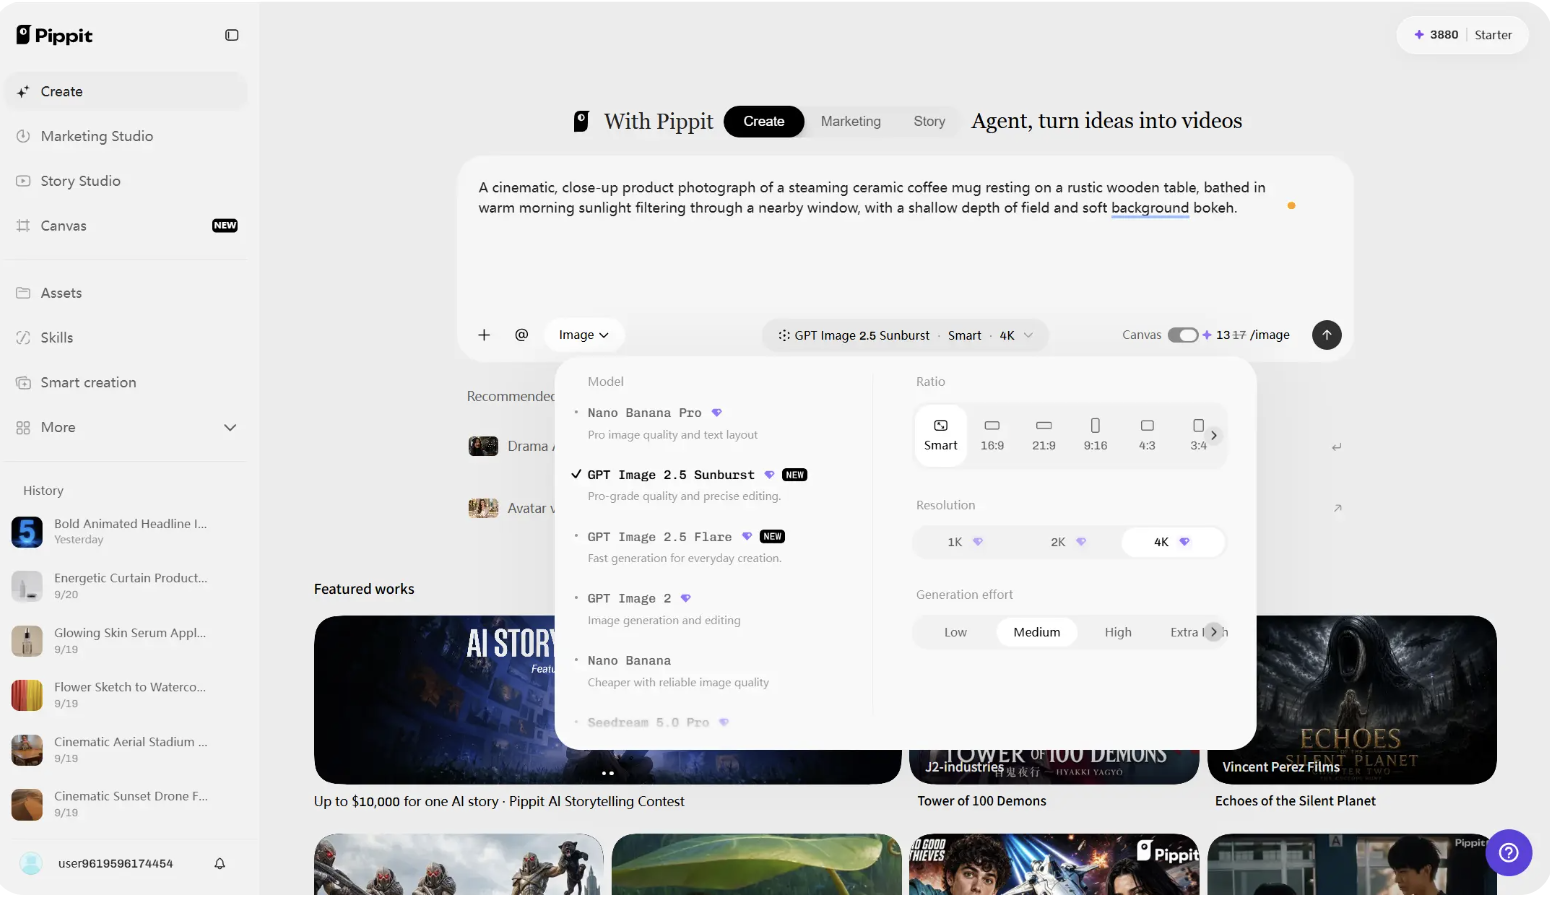Open the Image type dropdown
1550x900 pixels.
coord(584,335)
